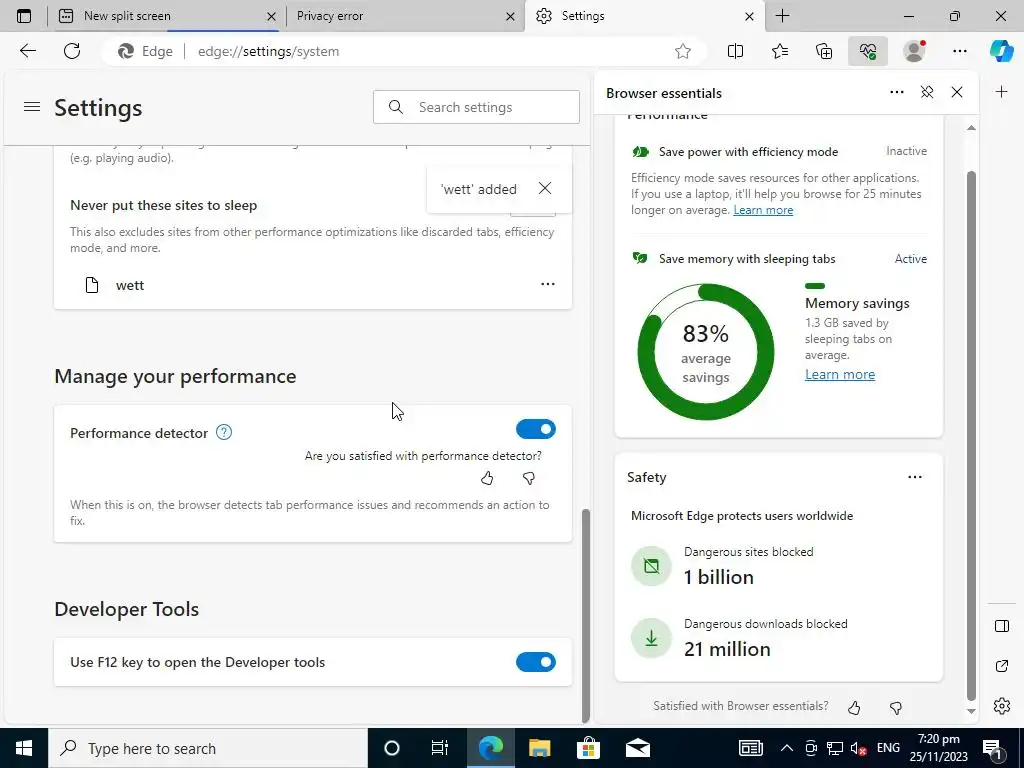Close the Privacy error tab
The height and width of the screenshot is (768, 1024).
pos(510,16)
